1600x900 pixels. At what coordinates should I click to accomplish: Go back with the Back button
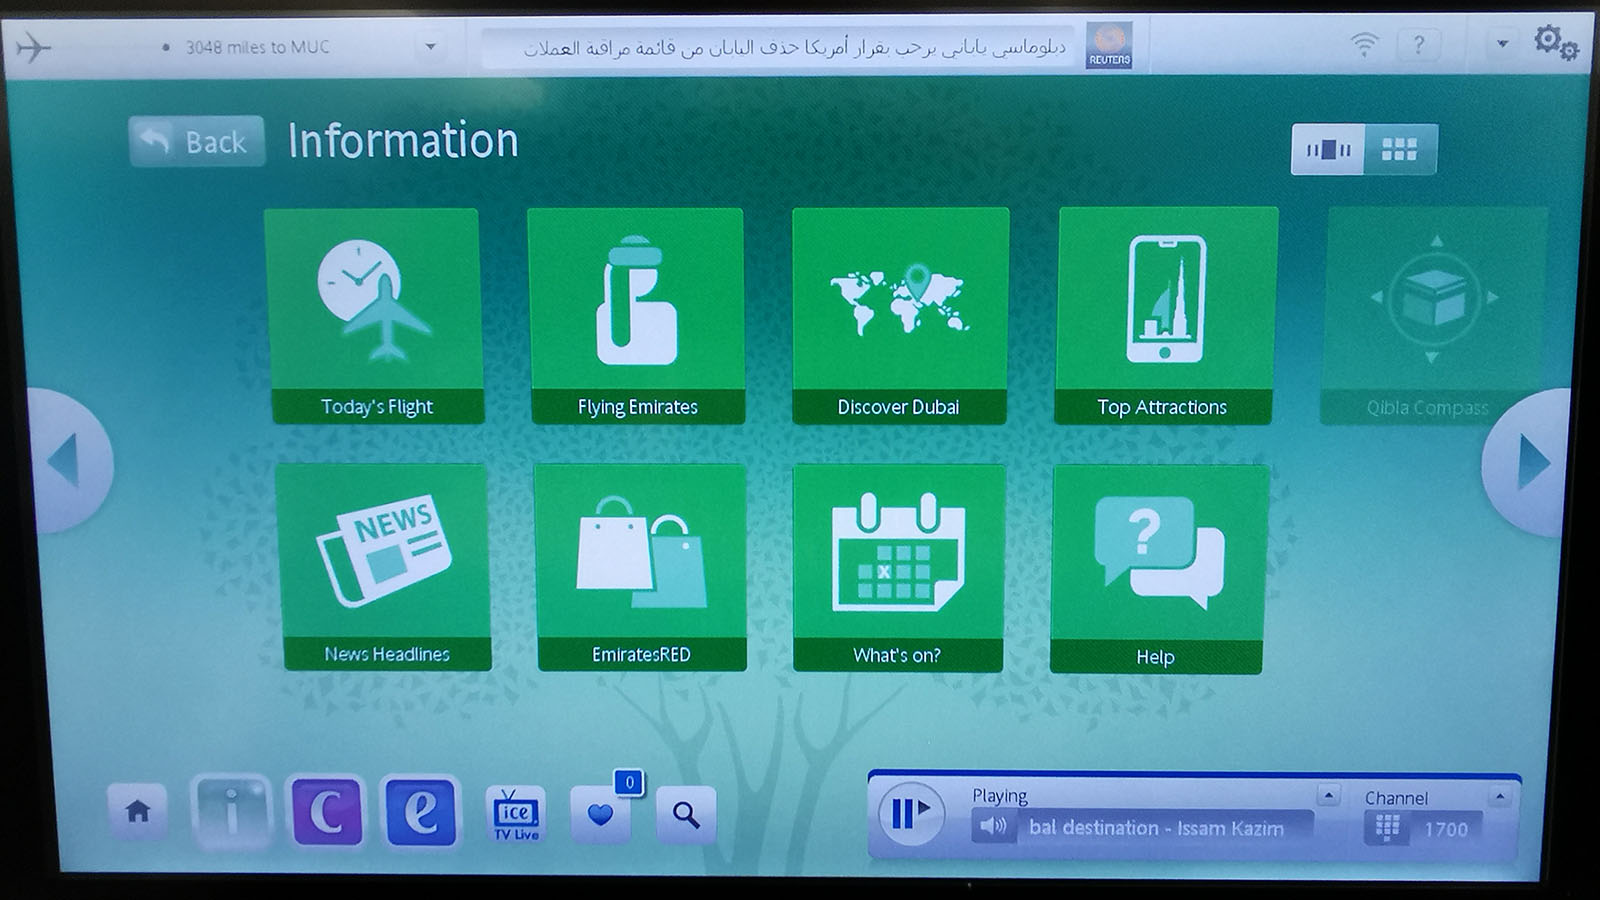click(x=197, y=141)
